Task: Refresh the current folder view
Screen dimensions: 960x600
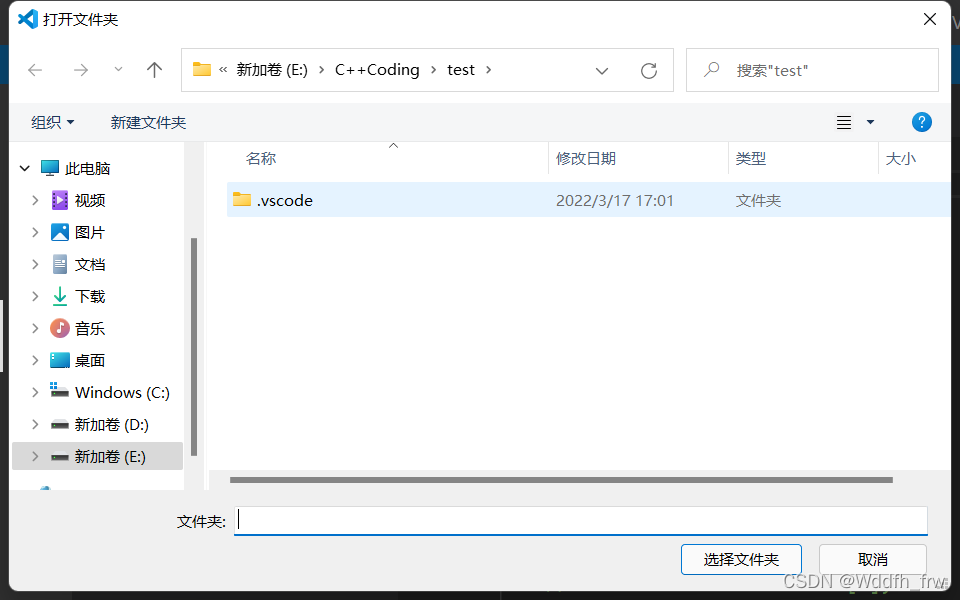Action: click(x=648, y=69)
